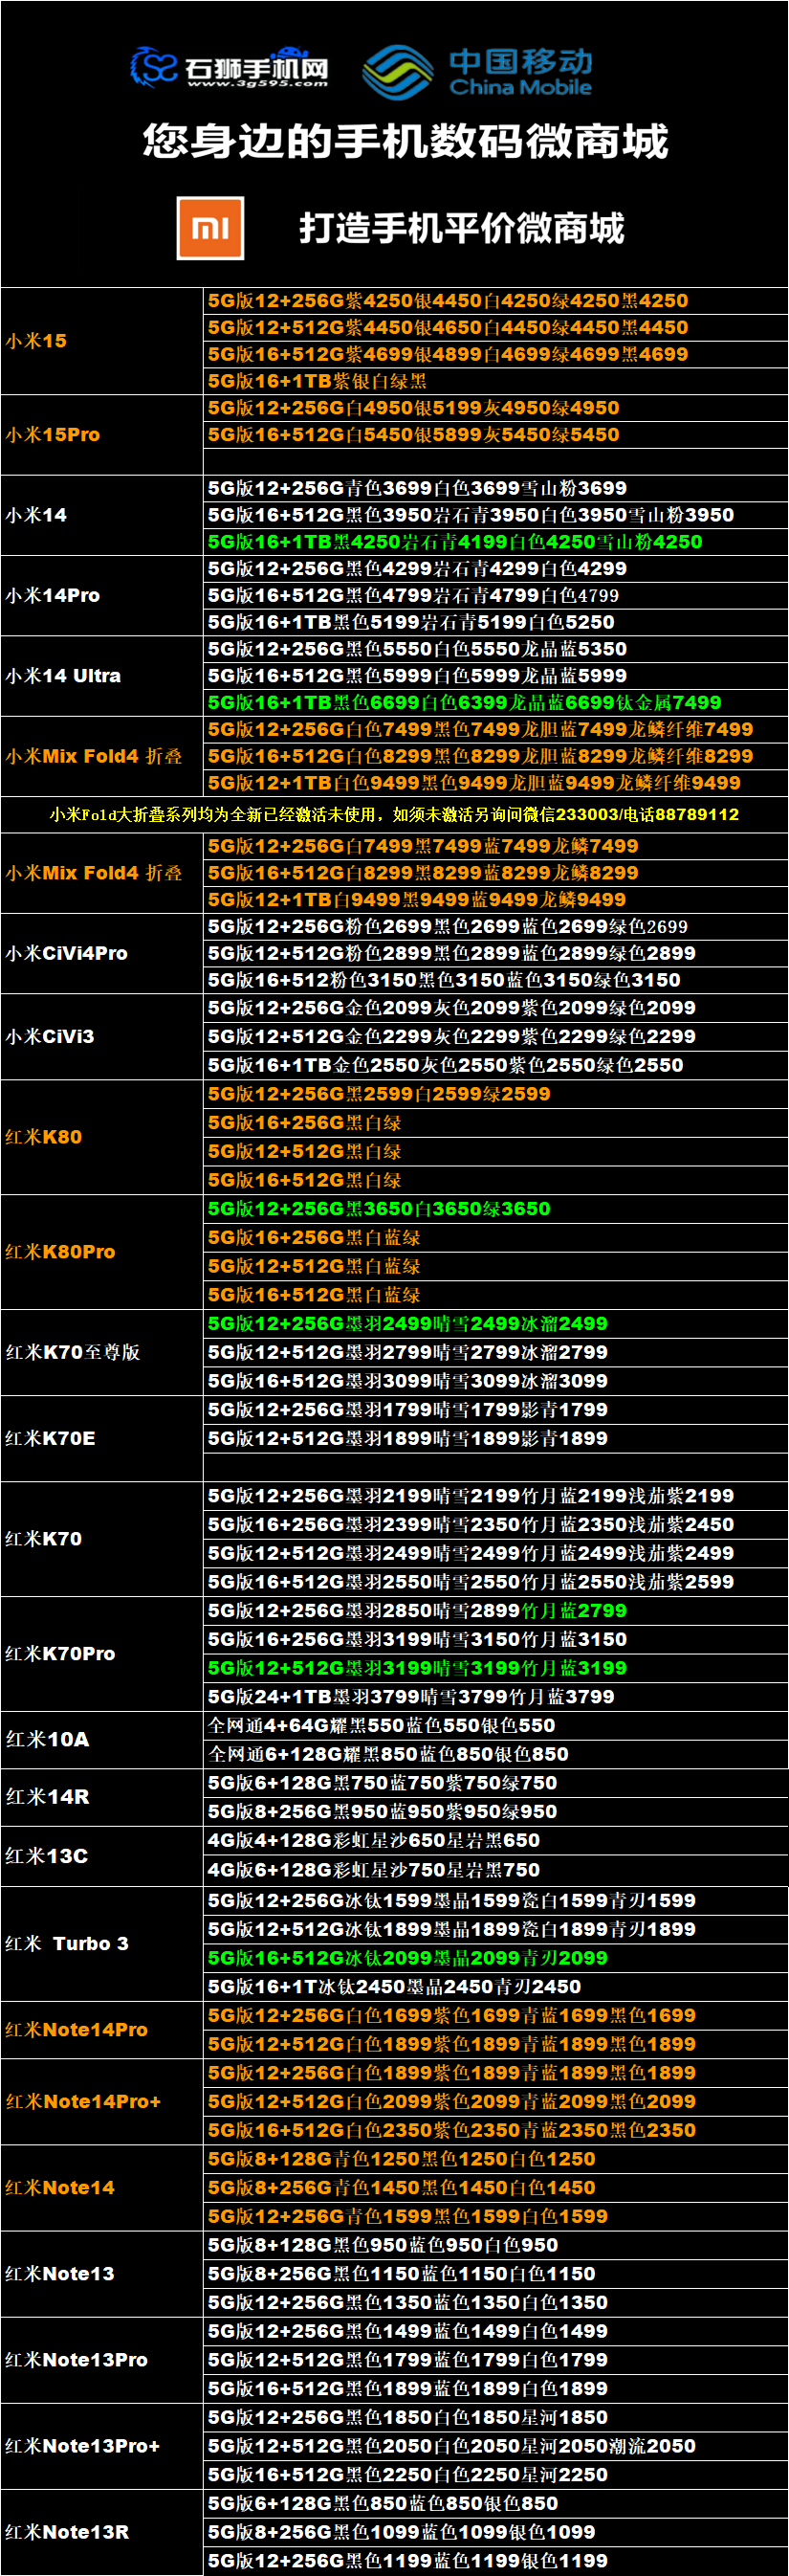Select row "5G版12+256G青色1599黑色1599白色1599"

[x=496, y=2217]
